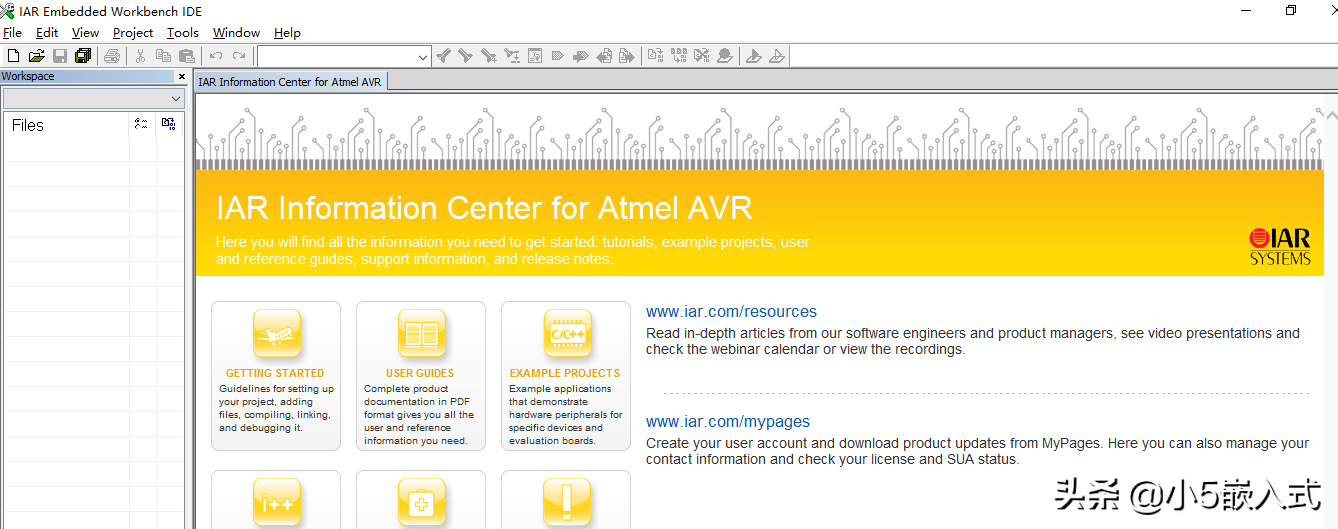The width and height of the screenshot is (1338, 529).
Task: Expand the Workspace configuration dropdown
Action: pyautogui.click(x=176, y=99)
